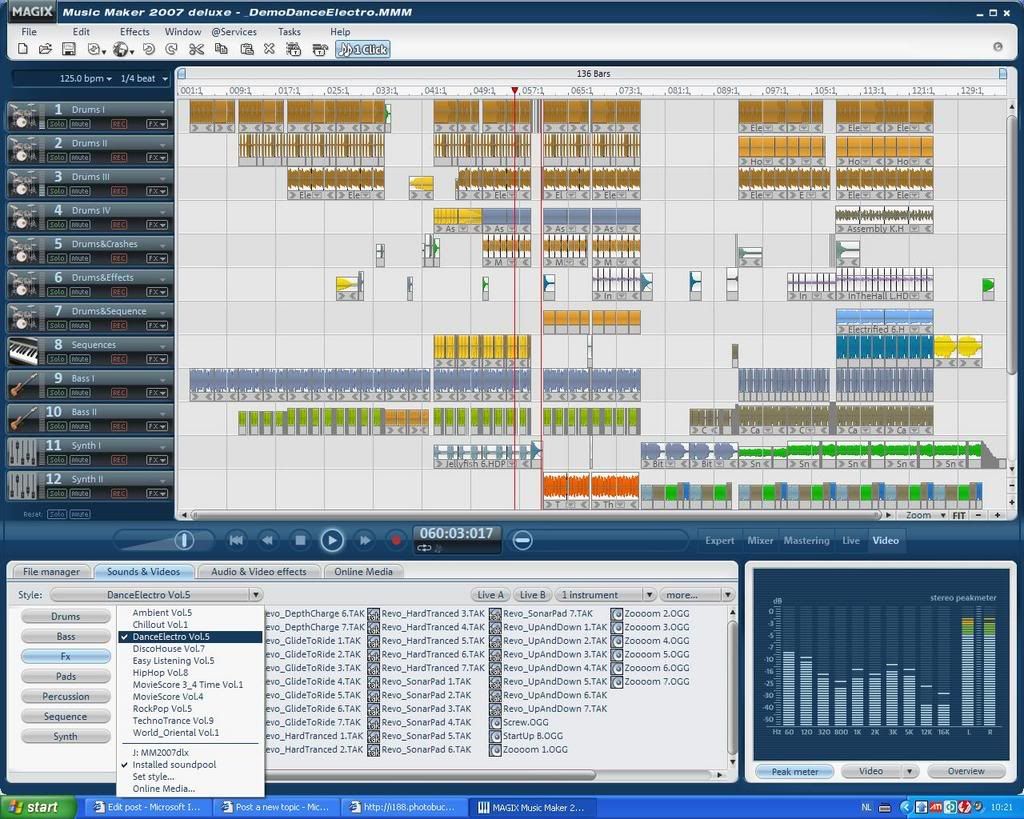Solo track 1 Drums I
This screenshot has height=819, width=1024.
click(x=57, y=123)
